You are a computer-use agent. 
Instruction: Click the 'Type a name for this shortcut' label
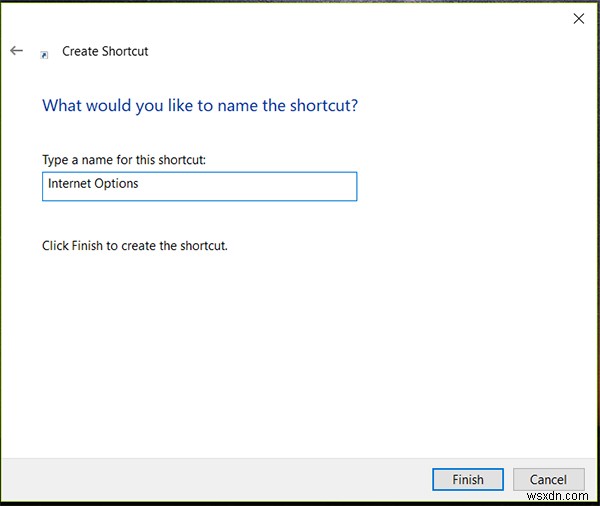pos(124,160)
